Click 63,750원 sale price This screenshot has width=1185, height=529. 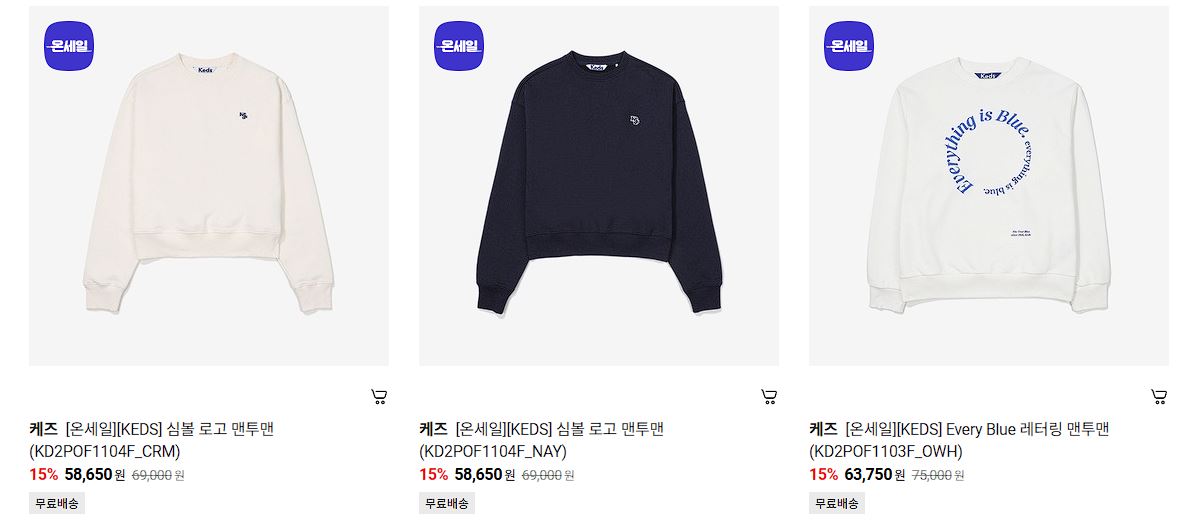click(874, 475)
